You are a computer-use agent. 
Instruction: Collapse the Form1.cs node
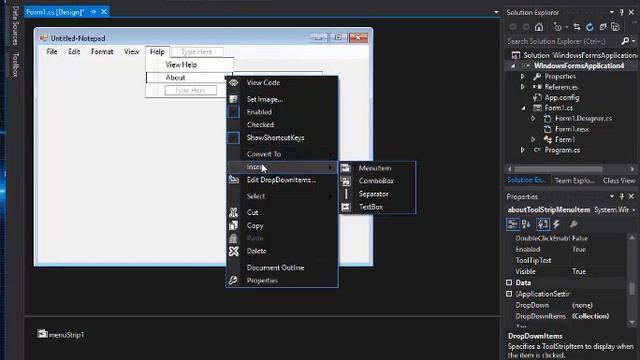tap(524, 108)
